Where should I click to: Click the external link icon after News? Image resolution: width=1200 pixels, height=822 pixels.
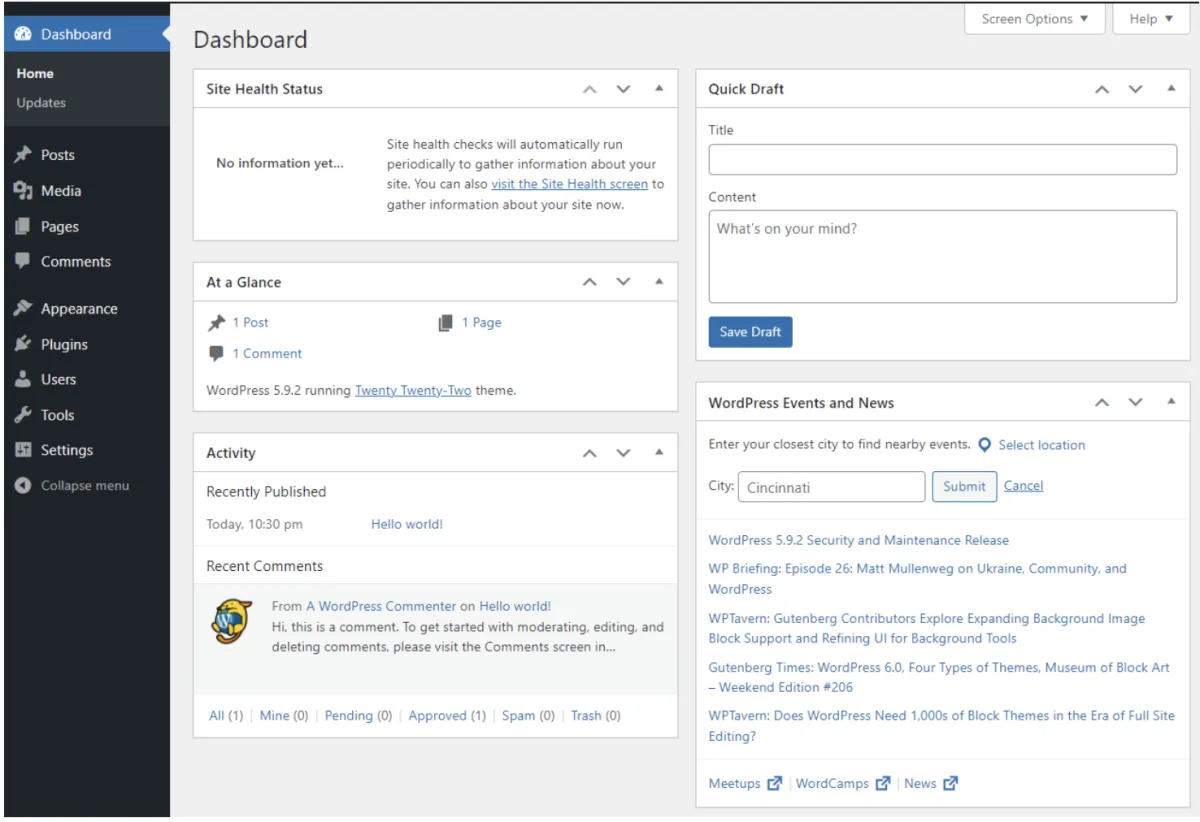click(x=950, y=784)
